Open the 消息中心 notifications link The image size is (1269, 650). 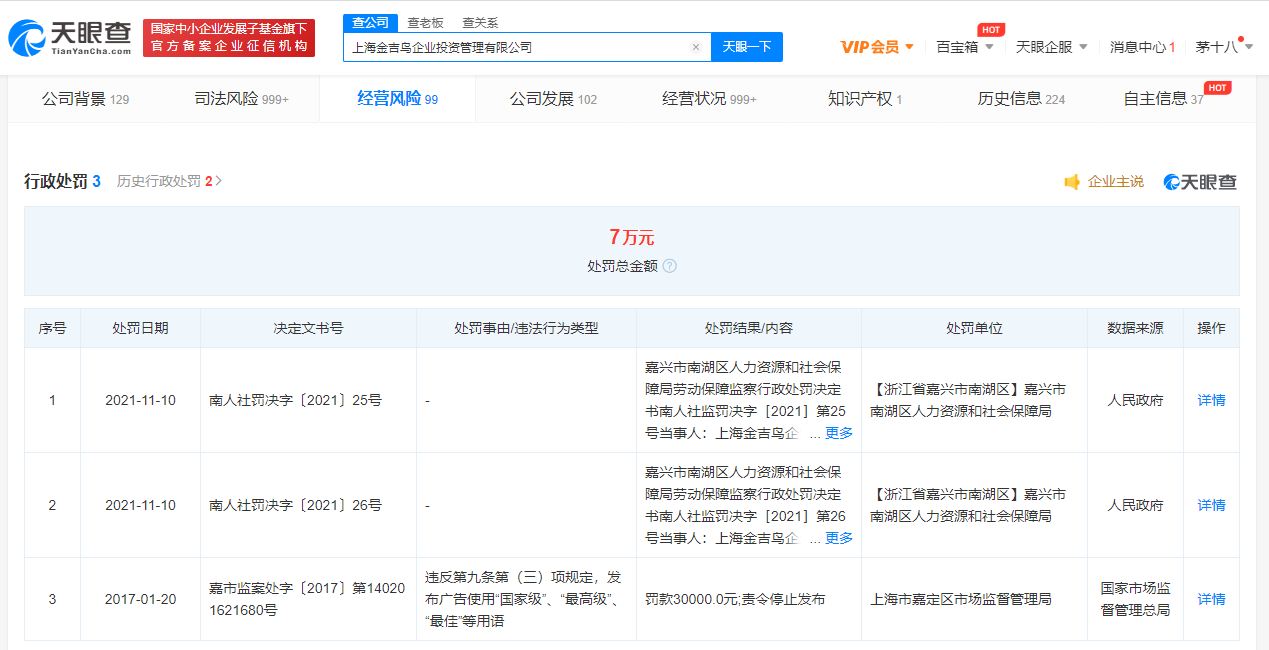point(1142,47)
